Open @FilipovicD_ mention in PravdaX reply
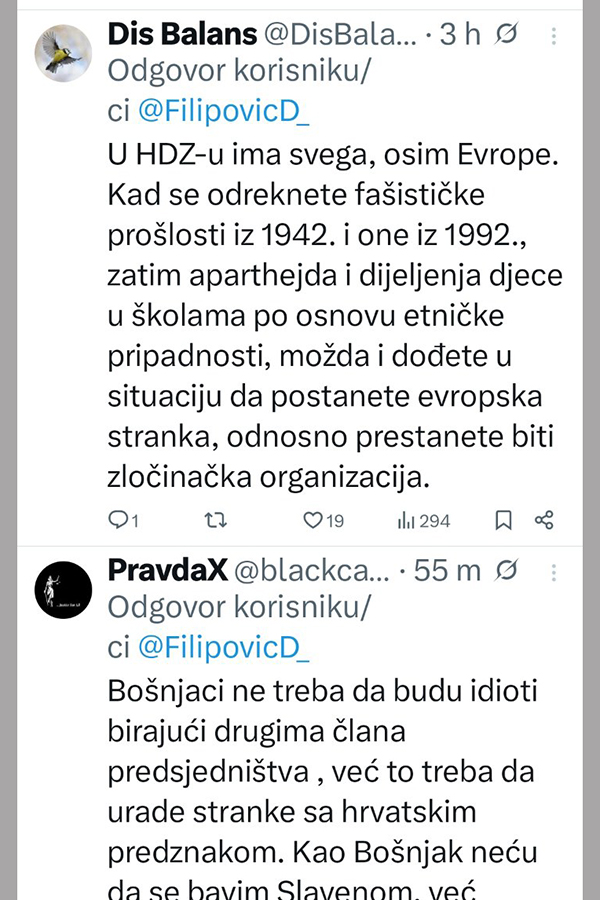600x900 pixels. tap(222, 649)
